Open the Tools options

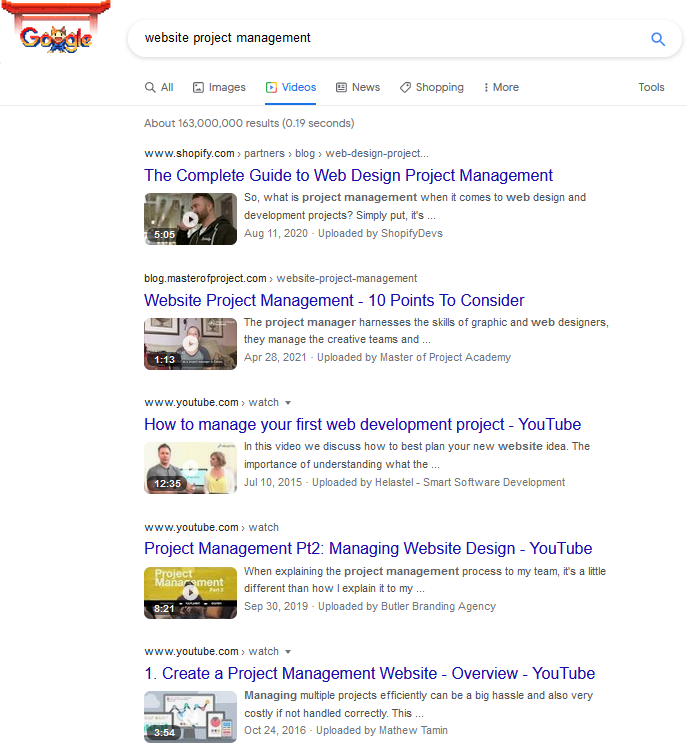651,87
